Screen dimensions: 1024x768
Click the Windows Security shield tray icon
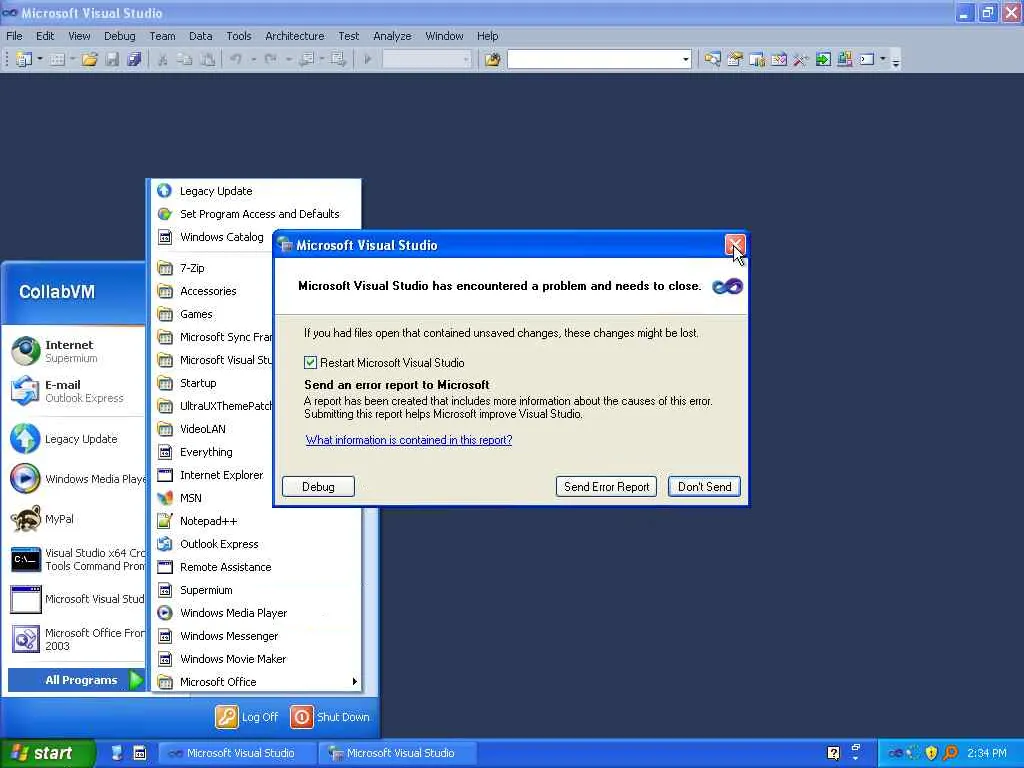[x=931, y=753]
